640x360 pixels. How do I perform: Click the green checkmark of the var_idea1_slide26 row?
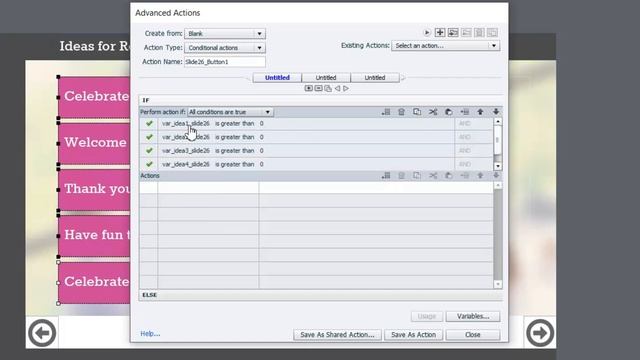coord(149,123)
